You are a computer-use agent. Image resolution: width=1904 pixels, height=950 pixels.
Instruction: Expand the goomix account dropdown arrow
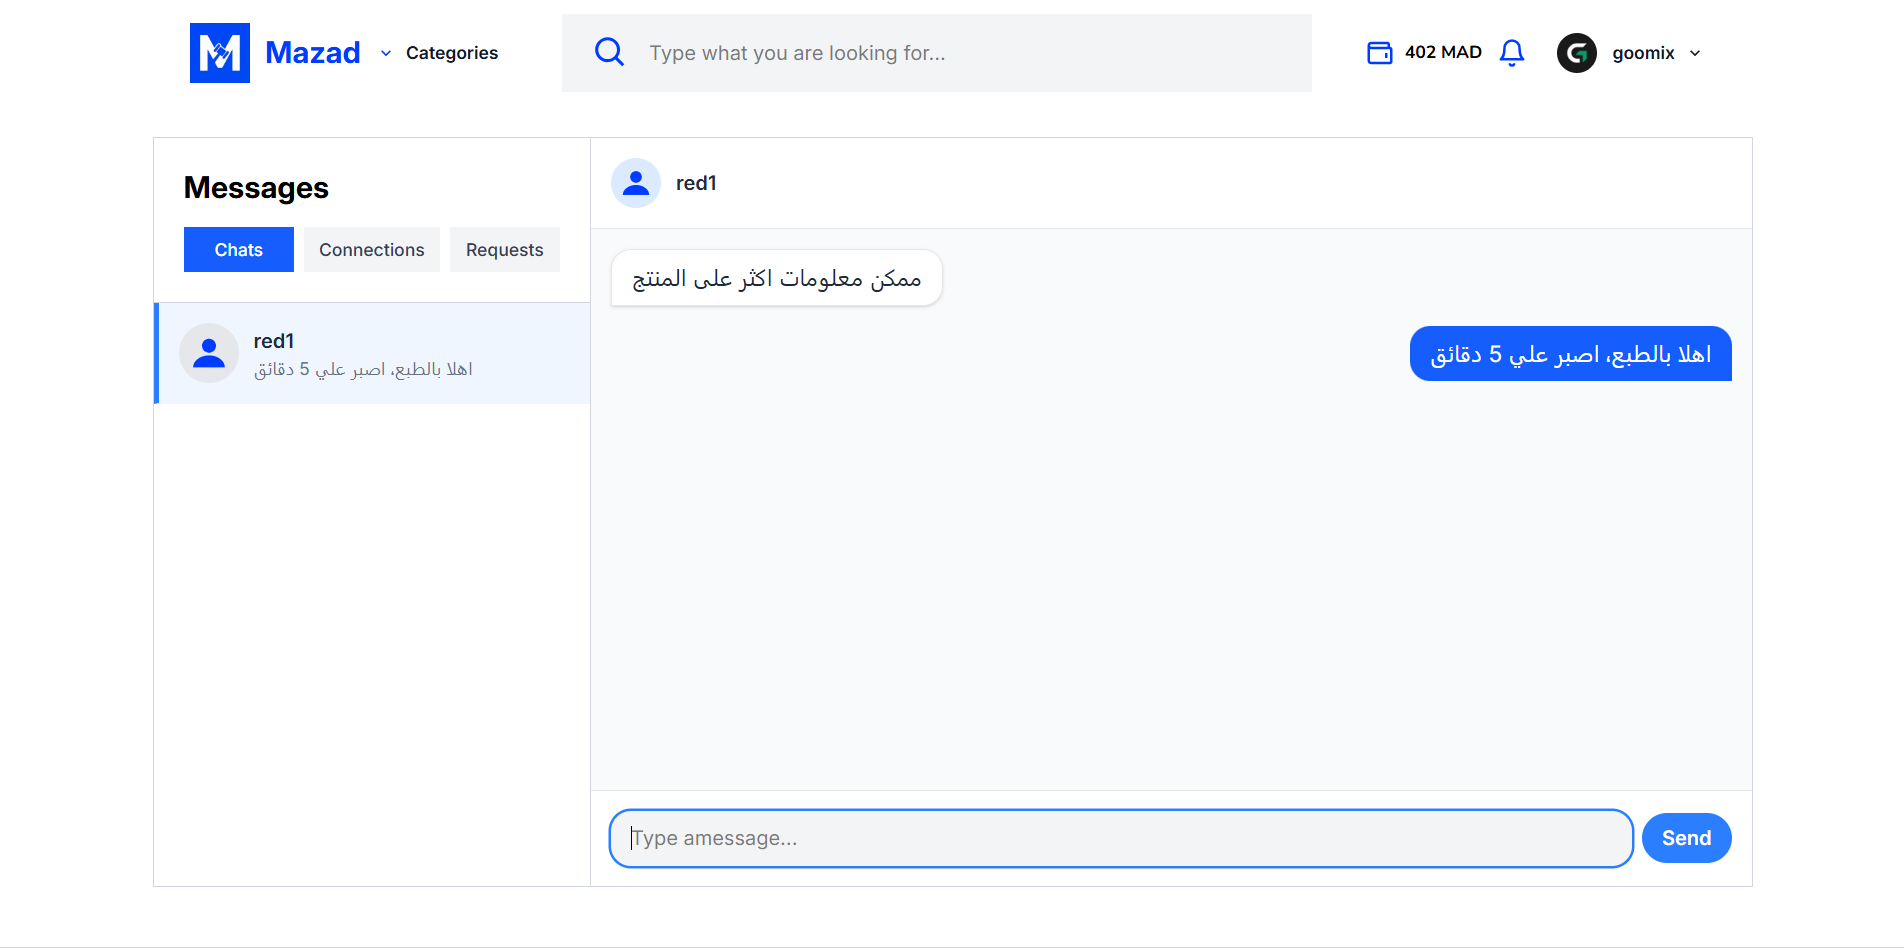click(1695, 54)
